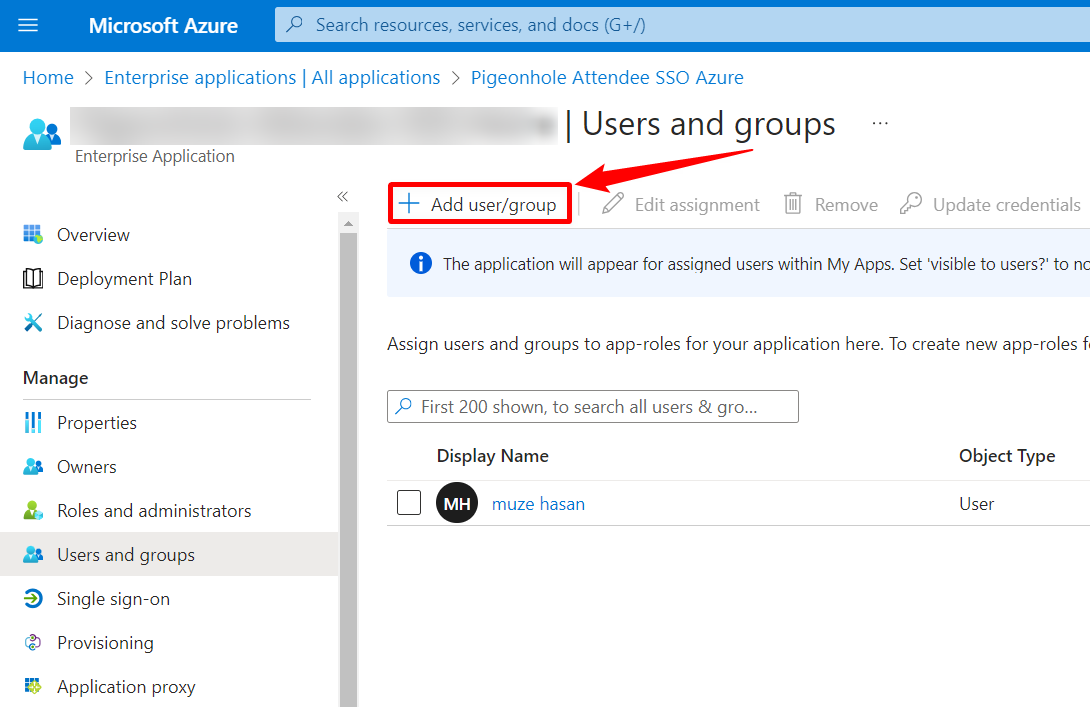Select the checkbox for muze hasan
1090x707 pixels.
(x=409, y=503)
